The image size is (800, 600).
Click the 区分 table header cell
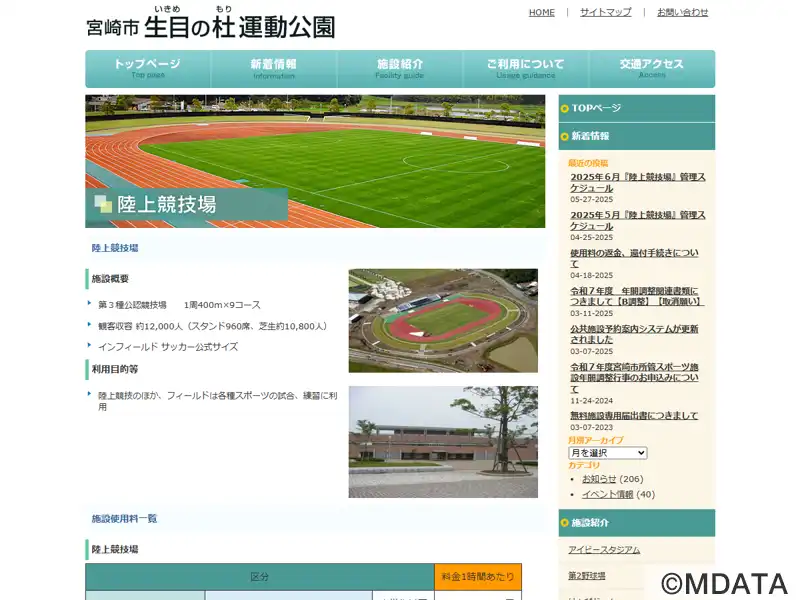point(260,577)
